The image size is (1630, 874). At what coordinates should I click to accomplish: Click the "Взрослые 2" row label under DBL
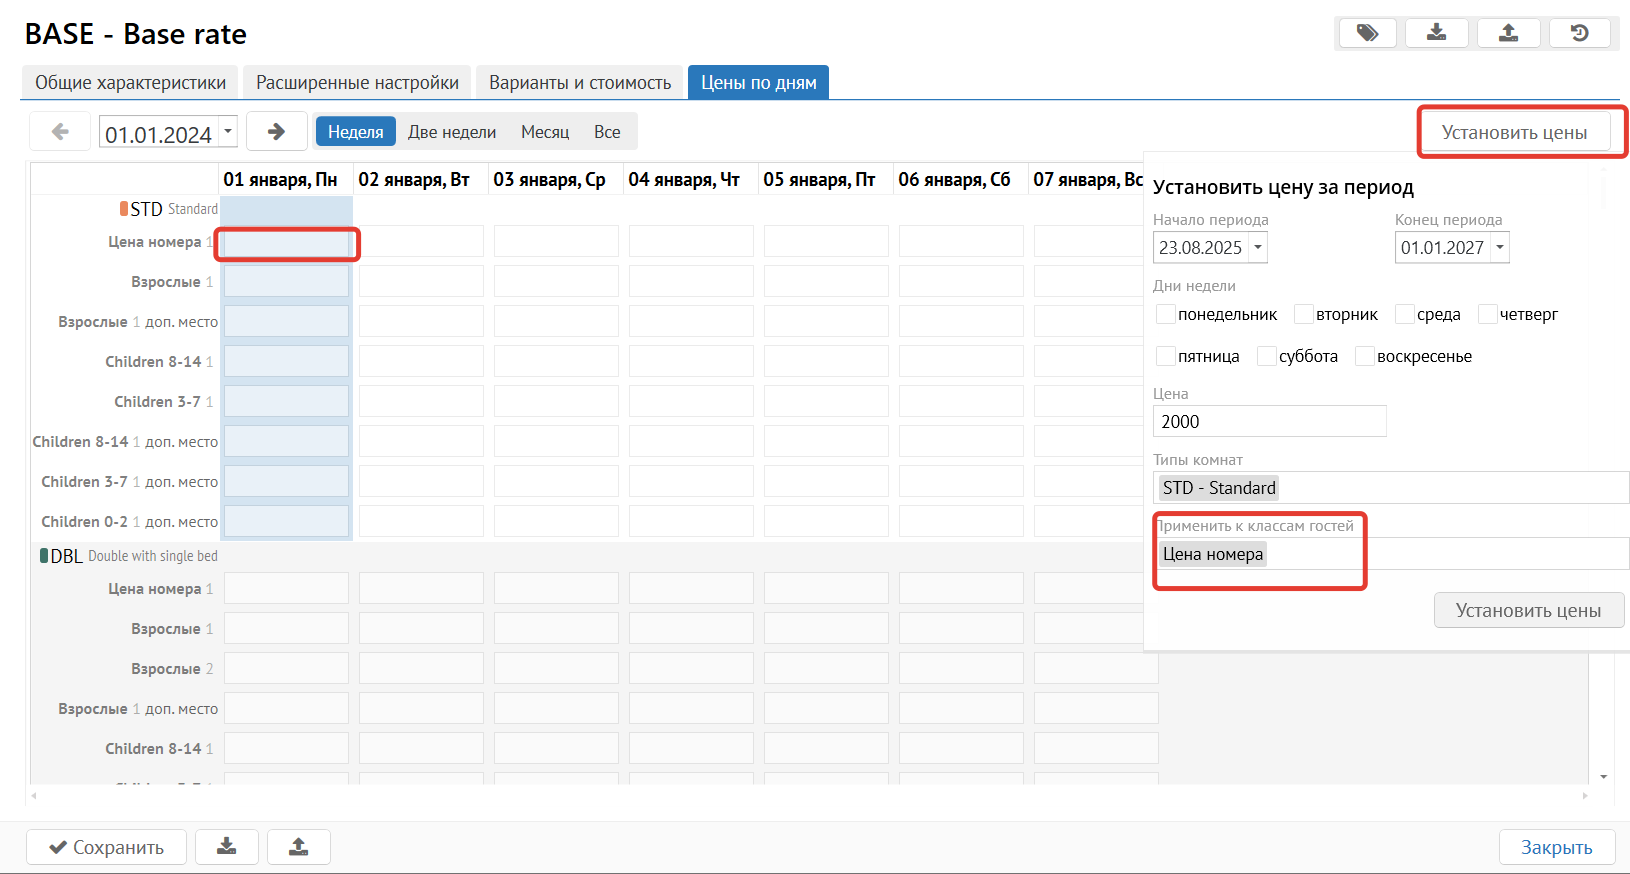coord(172,669)
